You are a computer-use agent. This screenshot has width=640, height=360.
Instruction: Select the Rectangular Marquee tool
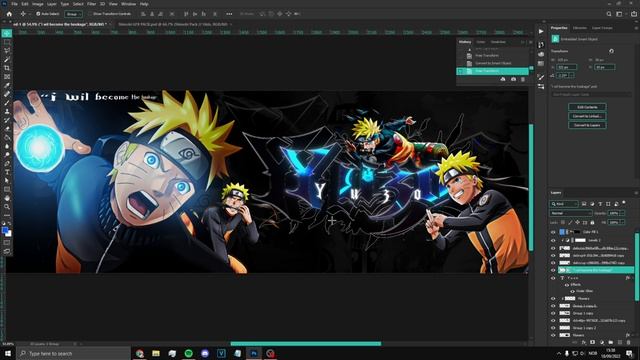pos(7,42)
